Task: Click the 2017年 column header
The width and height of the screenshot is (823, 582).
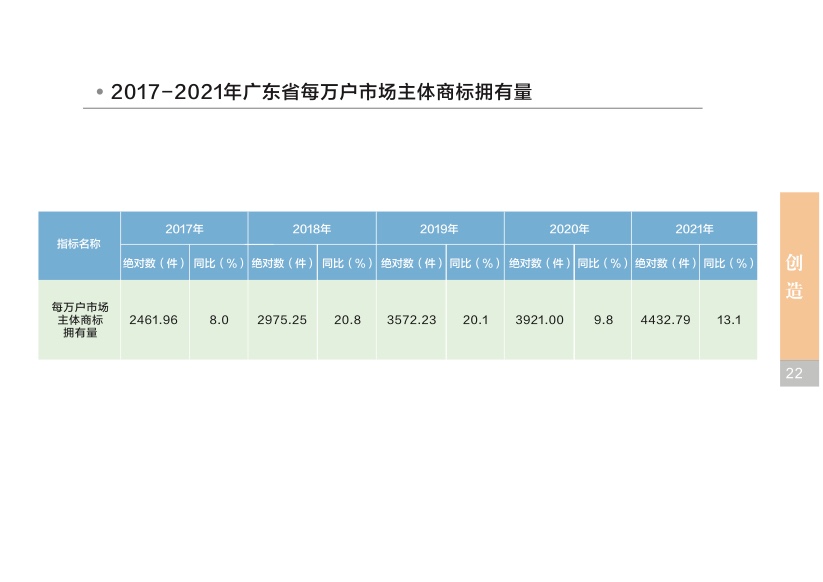Action: click(184, 229)
